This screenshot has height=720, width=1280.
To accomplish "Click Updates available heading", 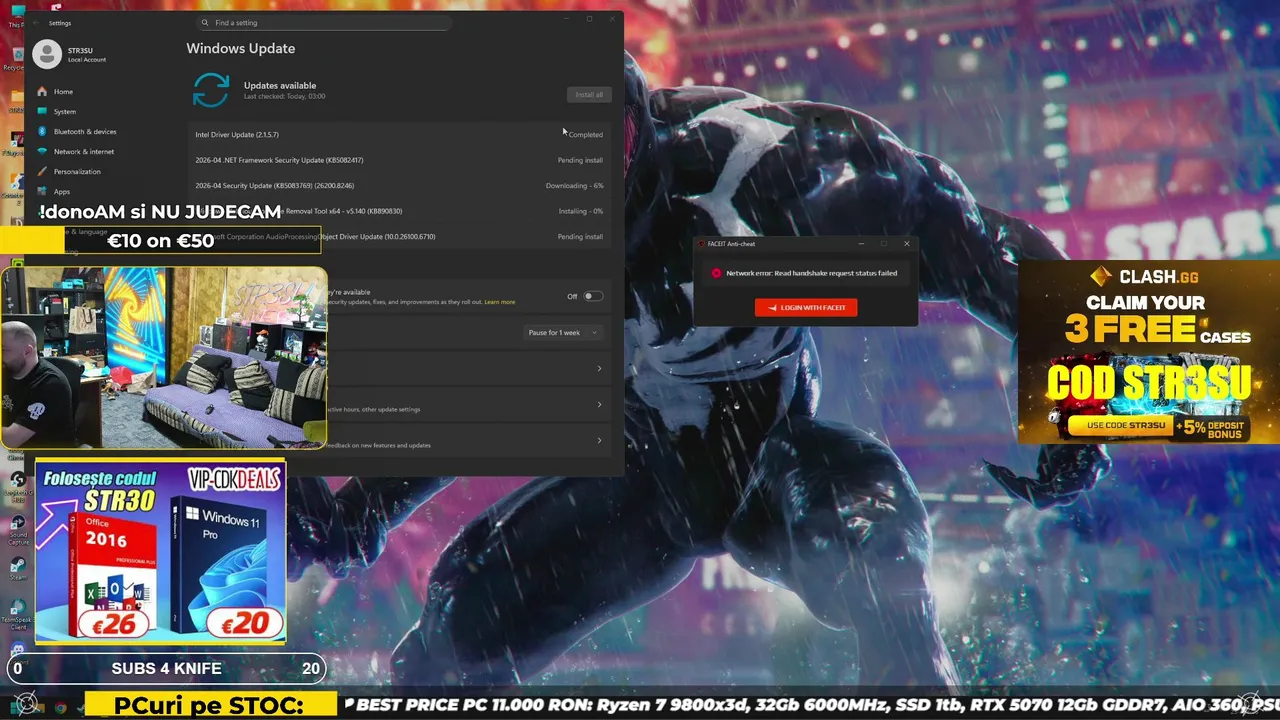I will click(280, 85).
